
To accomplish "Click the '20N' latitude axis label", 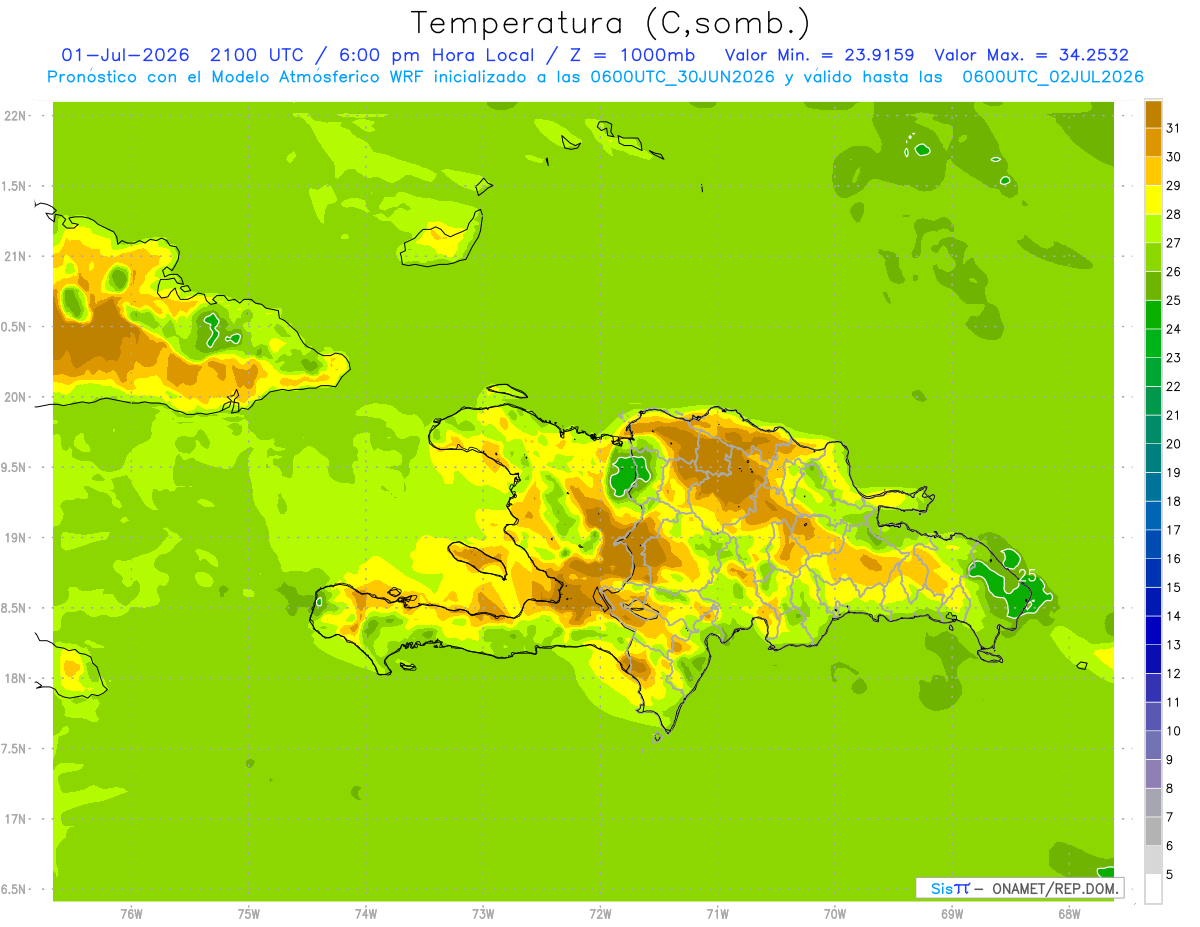I will click(x=14, y=398).
